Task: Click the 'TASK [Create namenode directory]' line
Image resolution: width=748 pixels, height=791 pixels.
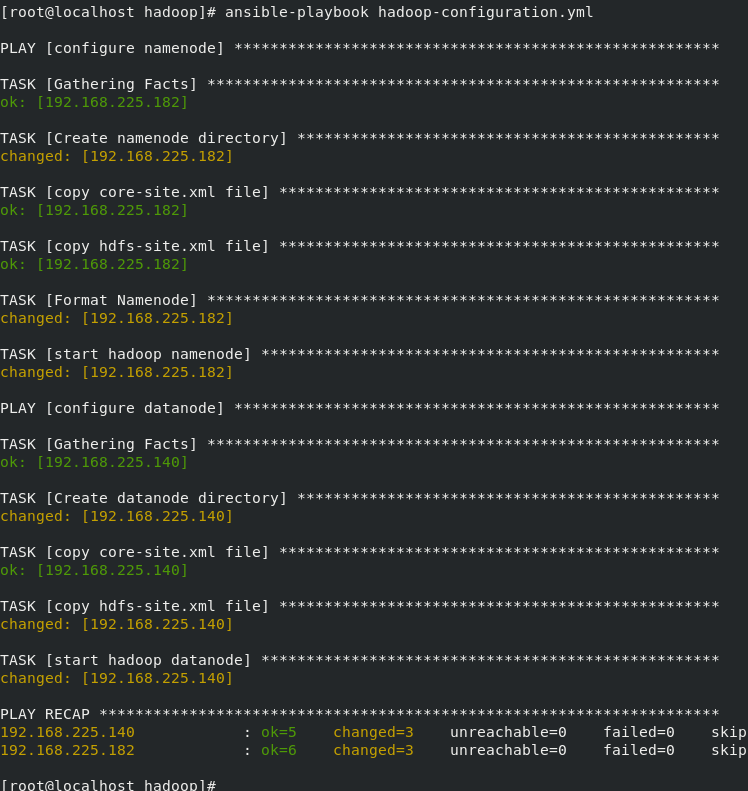Action: pos(143,138)
